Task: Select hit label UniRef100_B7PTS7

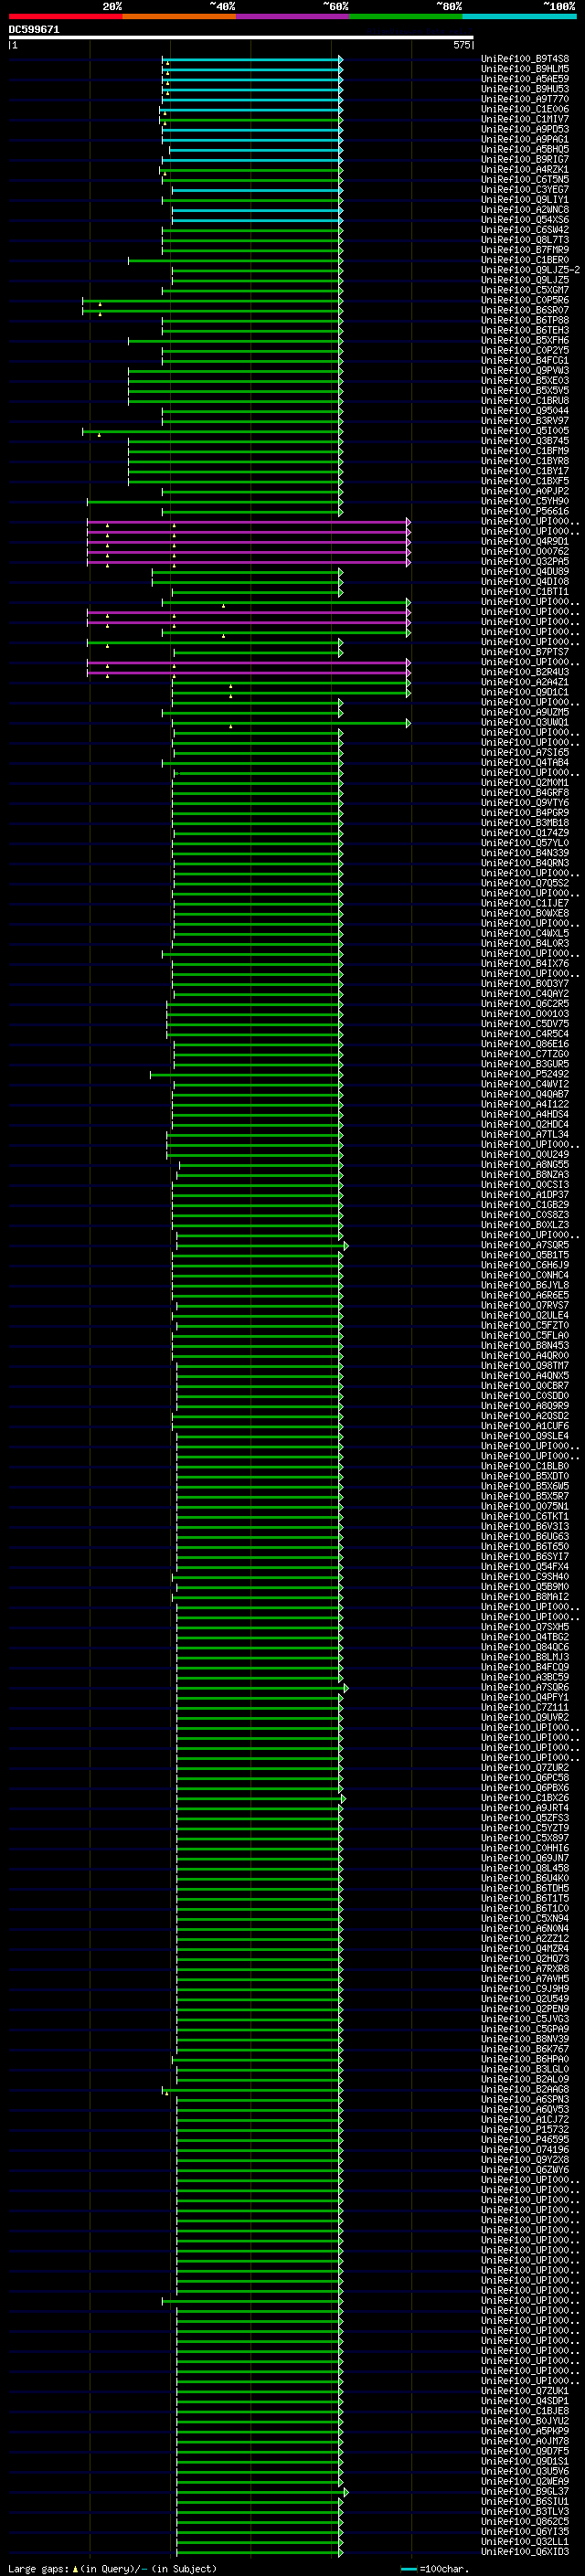Action: [525, 652]
